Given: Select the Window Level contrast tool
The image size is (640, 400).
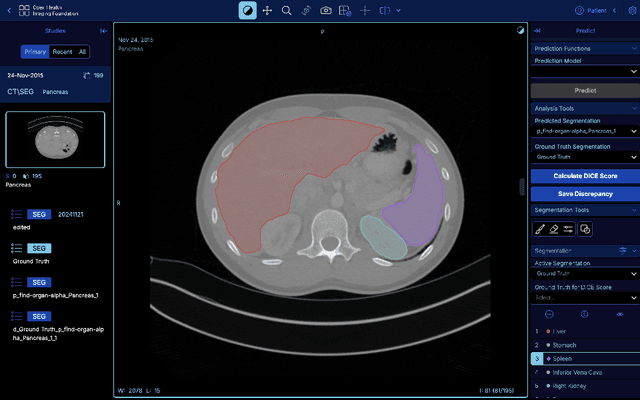Looking at the screenshot, I should [x=247, y=11].
